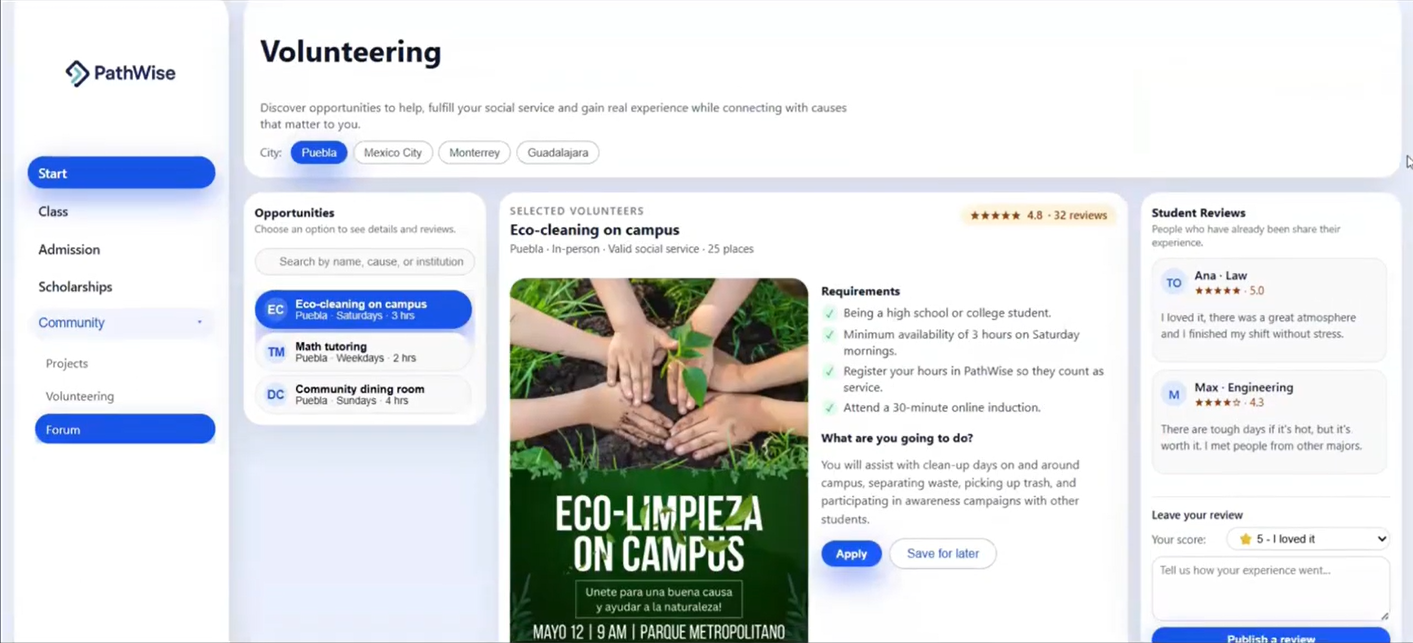Image resolution: width=1413 pixels, height=643 pixels.
Task: Click Max's reviewer avatar icon
Action: 1174,395
